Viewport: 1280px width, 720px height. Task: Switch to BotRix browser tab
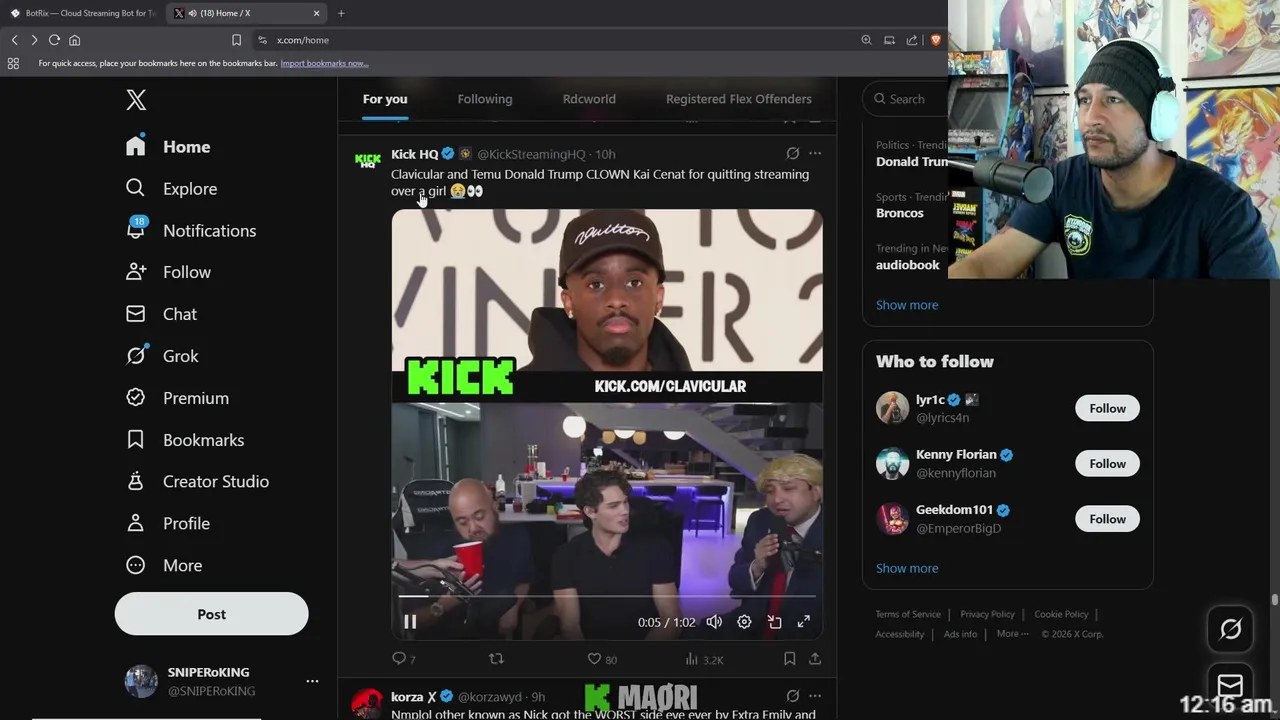(83, 13)
